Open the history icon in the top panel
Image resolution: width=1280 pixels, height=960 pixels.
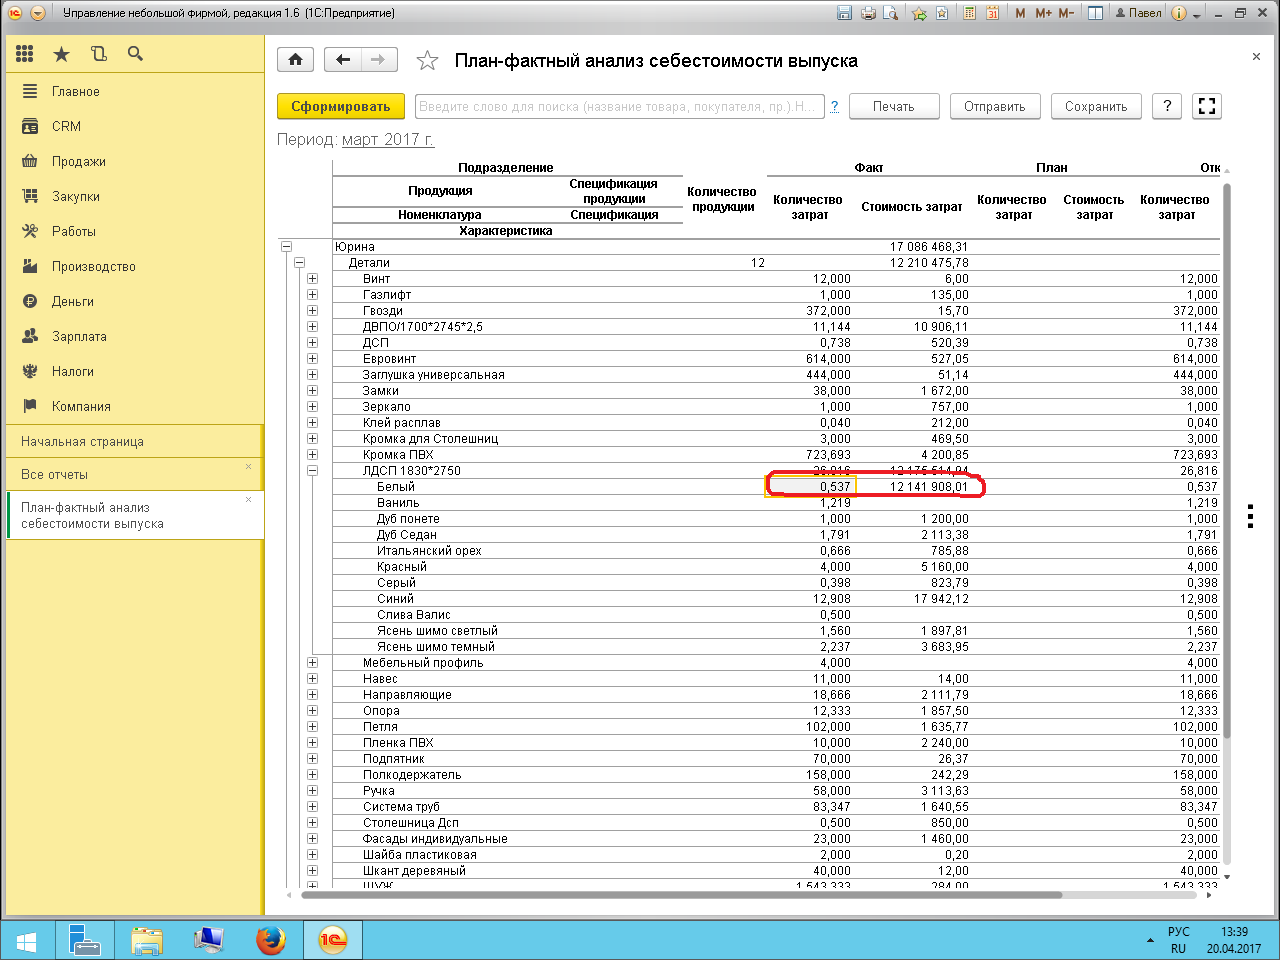pyautogui.click(x=98, y=54)
